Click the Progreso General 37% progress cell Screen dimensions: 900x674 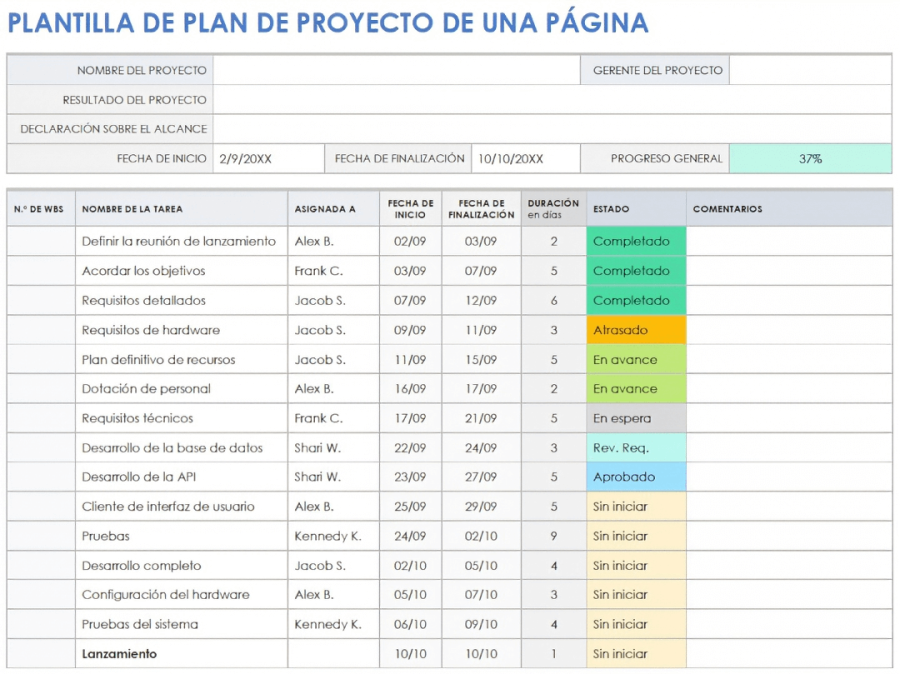click(812, 158)
